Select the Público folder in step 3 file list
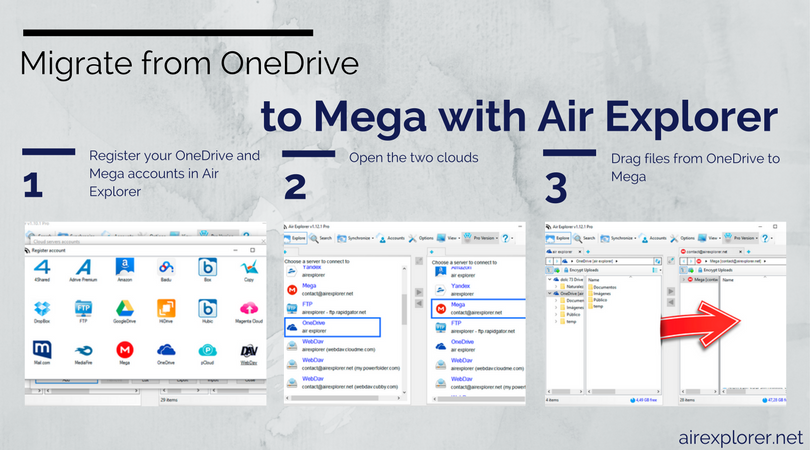The width and height of the screenshot is (810, 450). point(598,300)
